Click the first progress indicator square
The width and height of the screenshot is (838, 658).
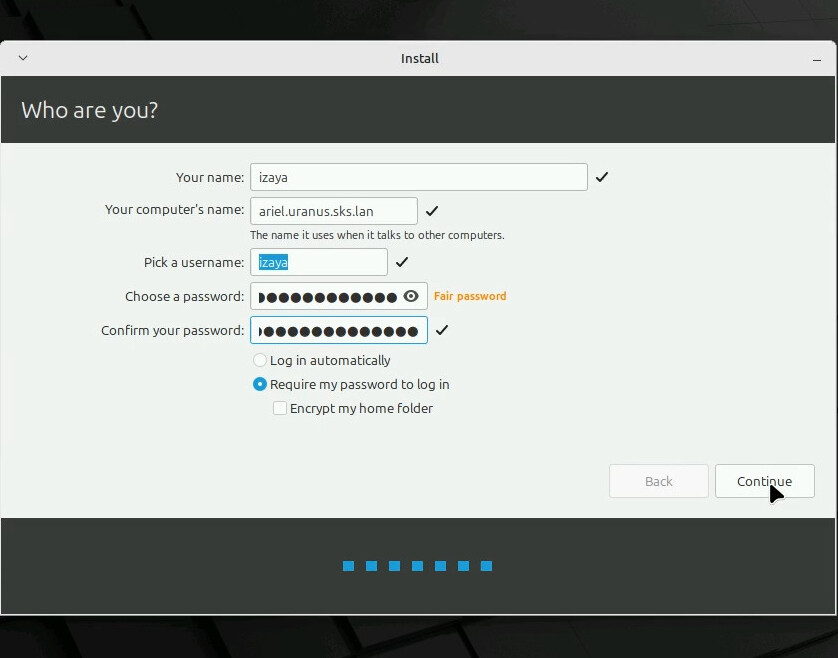pos(349,566)
